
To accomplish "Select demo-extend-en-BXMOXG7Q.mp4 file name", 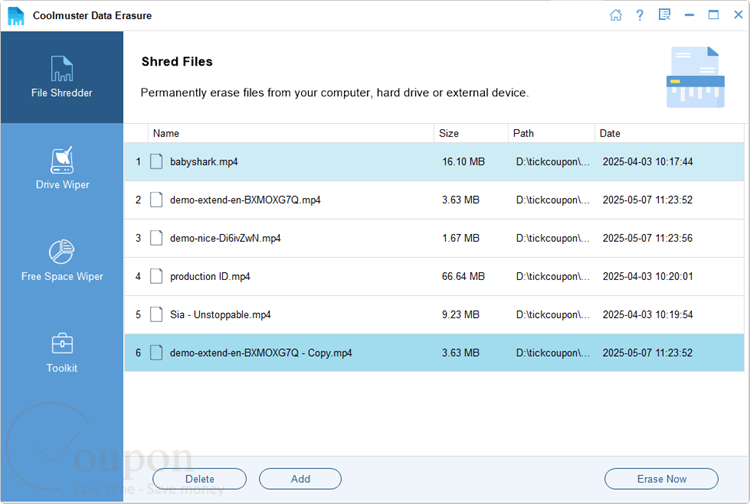I will point(245,200).
